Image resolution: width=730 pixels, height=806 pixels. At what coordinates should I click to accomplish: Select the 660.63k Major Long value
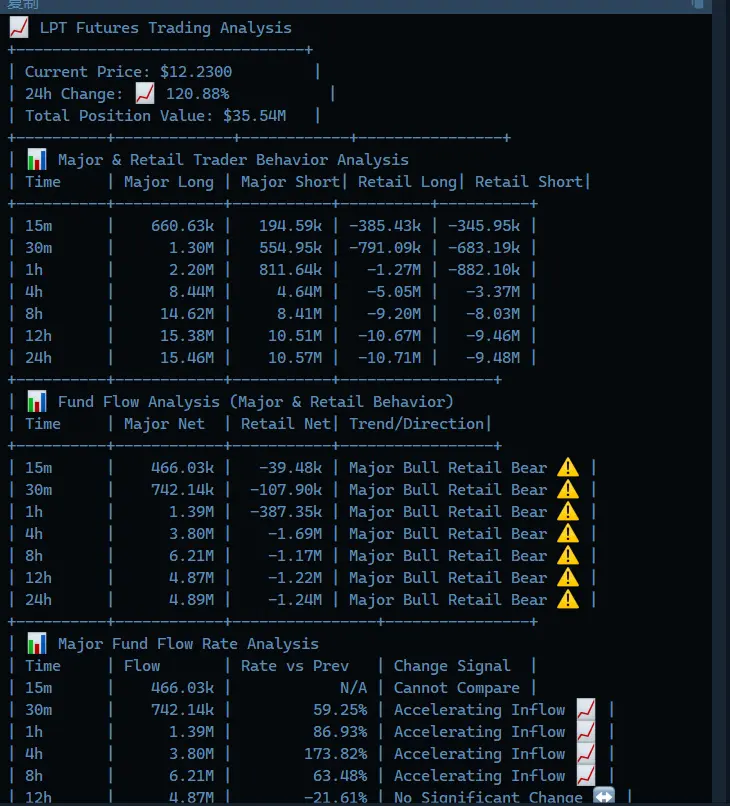point(182,226)
